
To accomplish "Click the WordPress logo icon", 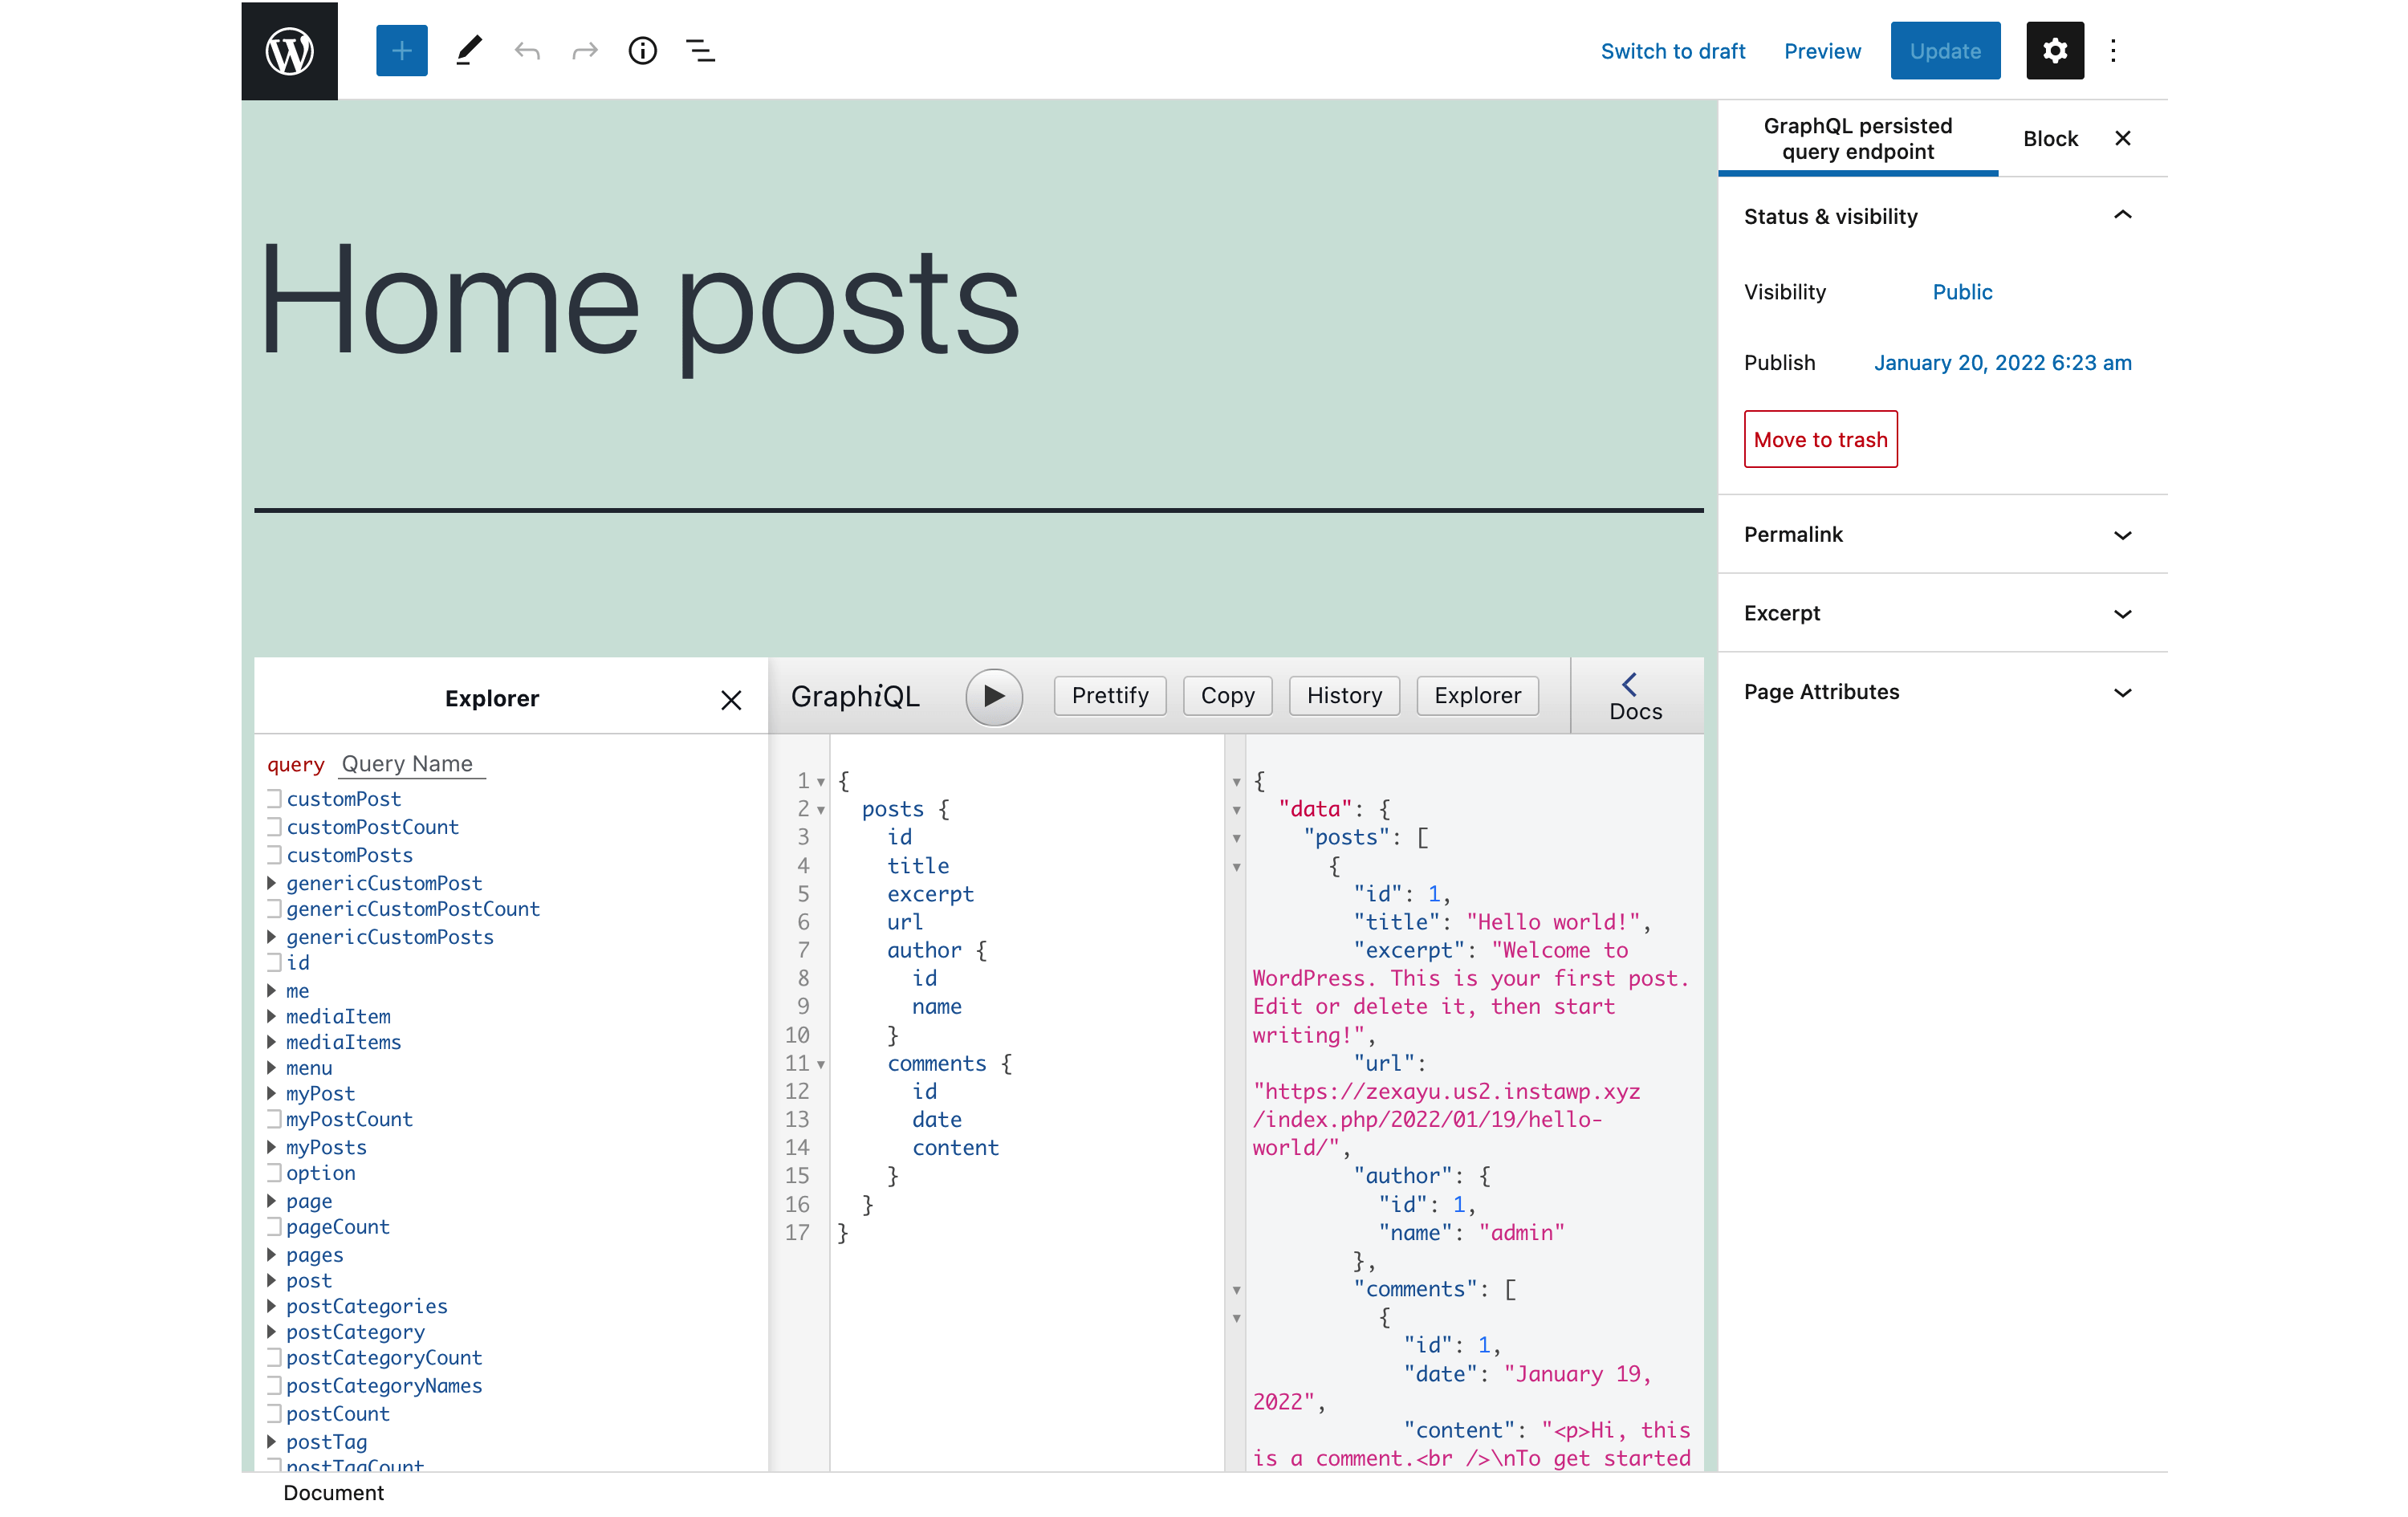I will pos(289,50).
